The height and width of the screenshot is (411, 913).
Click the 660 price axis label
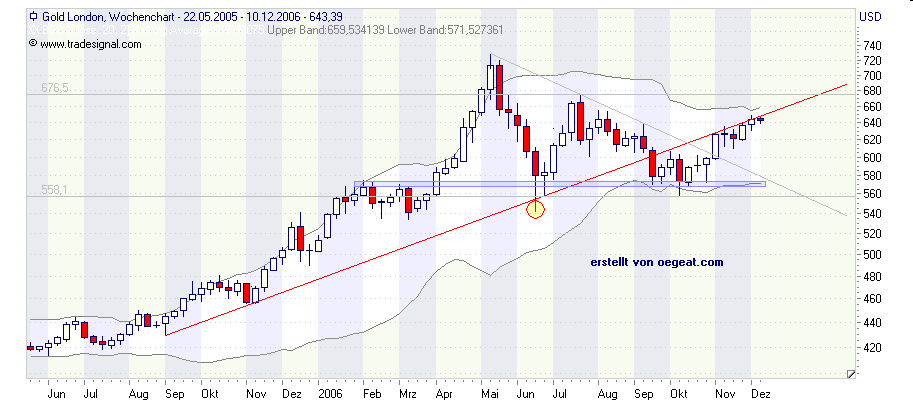(873, 107)
